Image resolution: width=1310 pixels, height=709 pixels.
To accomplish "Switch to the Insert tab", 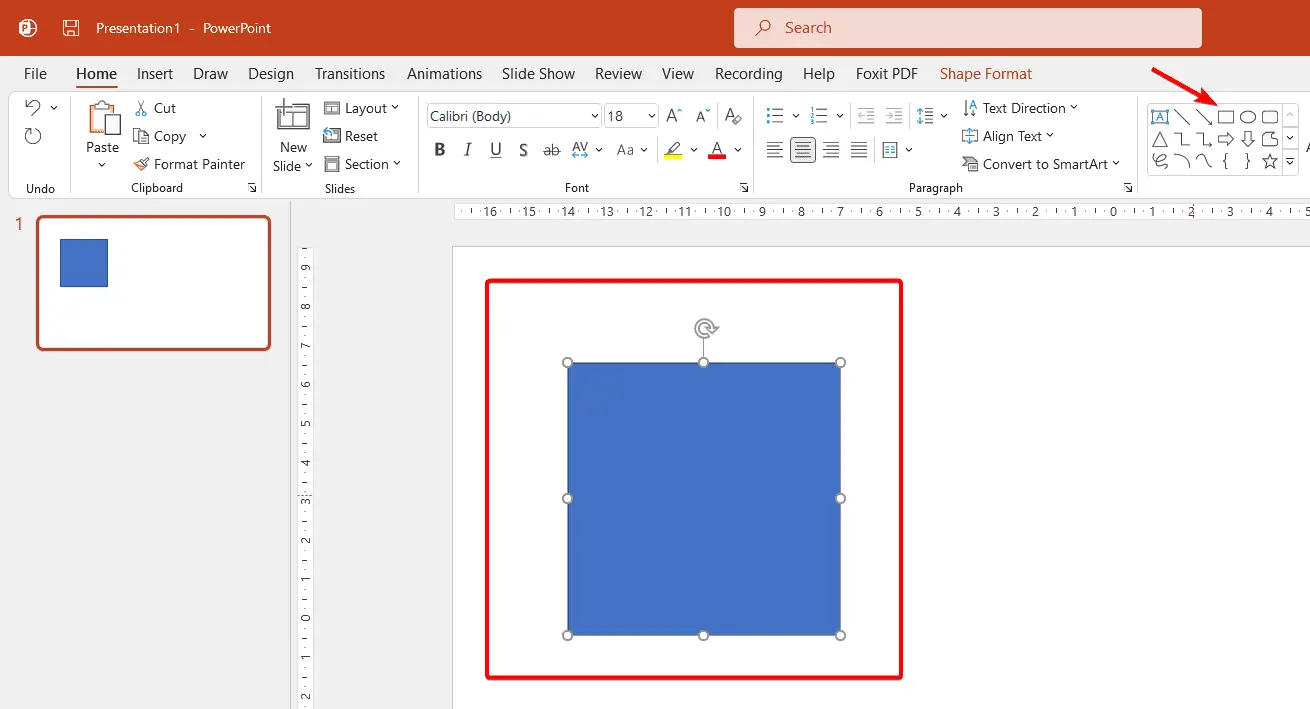I will (x=155, y=73).
